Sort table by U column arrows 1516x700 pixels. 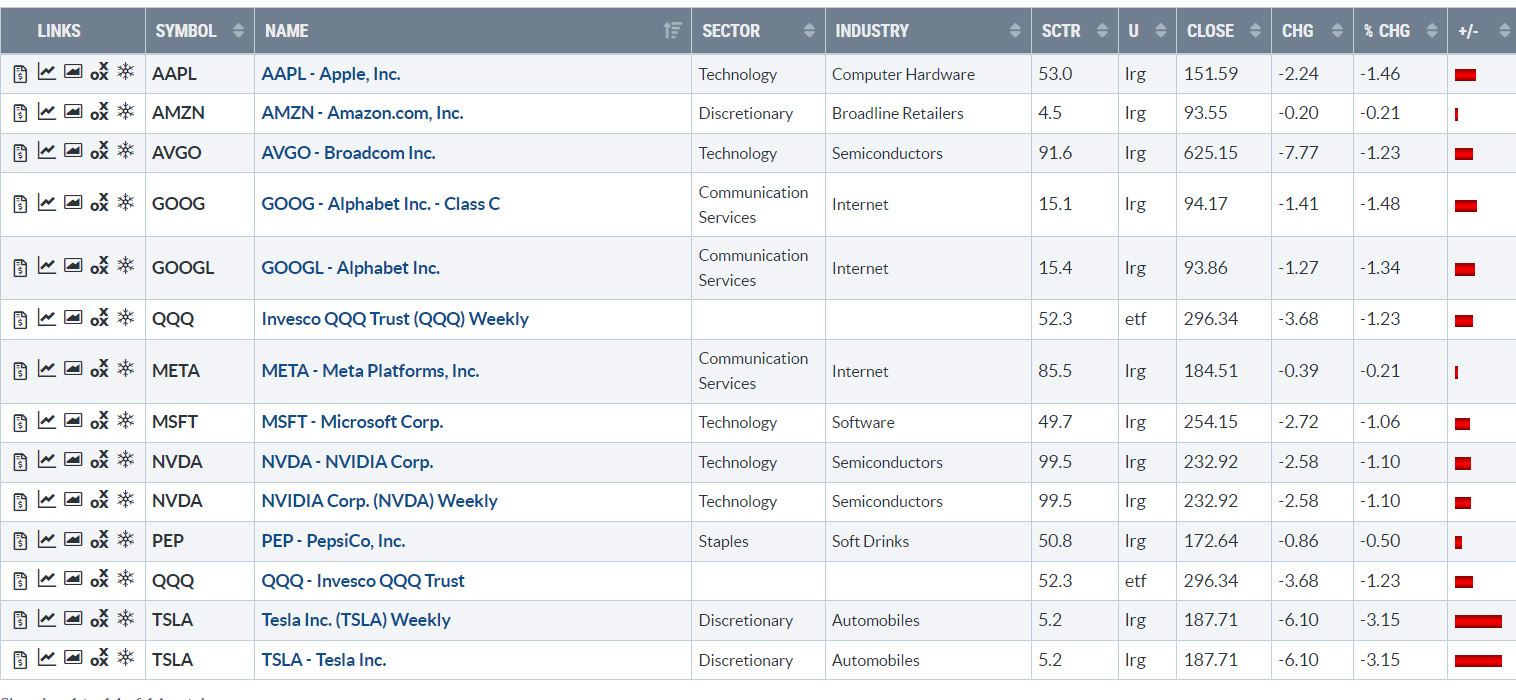tap(1160, 31)
